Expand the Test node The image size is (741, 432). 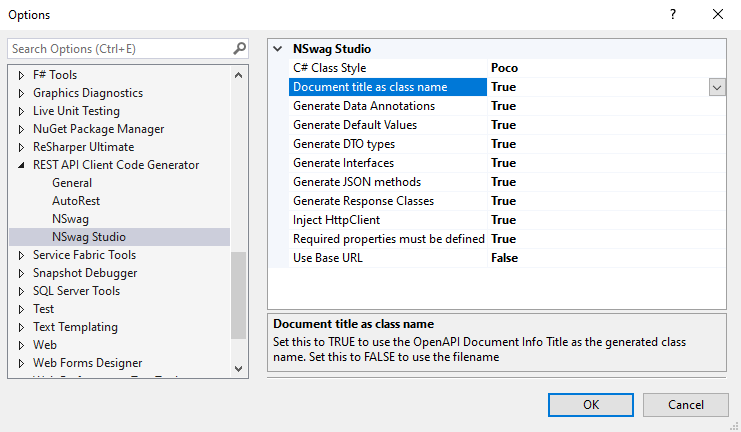tap(21, 309)
